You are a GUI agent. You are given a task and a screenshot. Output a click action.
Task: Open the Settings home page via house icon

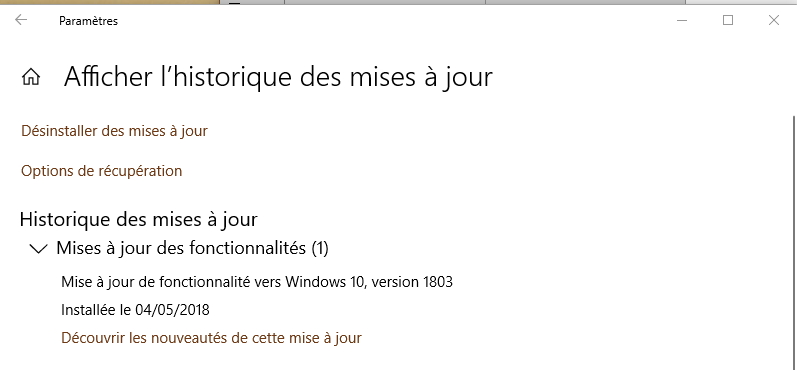click(x=30, y=77)
